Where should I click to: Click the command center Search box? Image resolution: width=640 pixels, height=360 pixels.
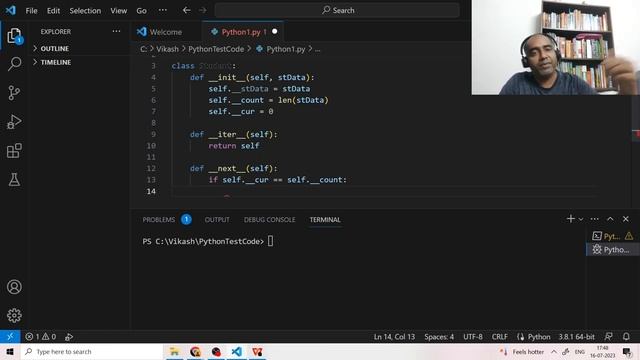337,10
